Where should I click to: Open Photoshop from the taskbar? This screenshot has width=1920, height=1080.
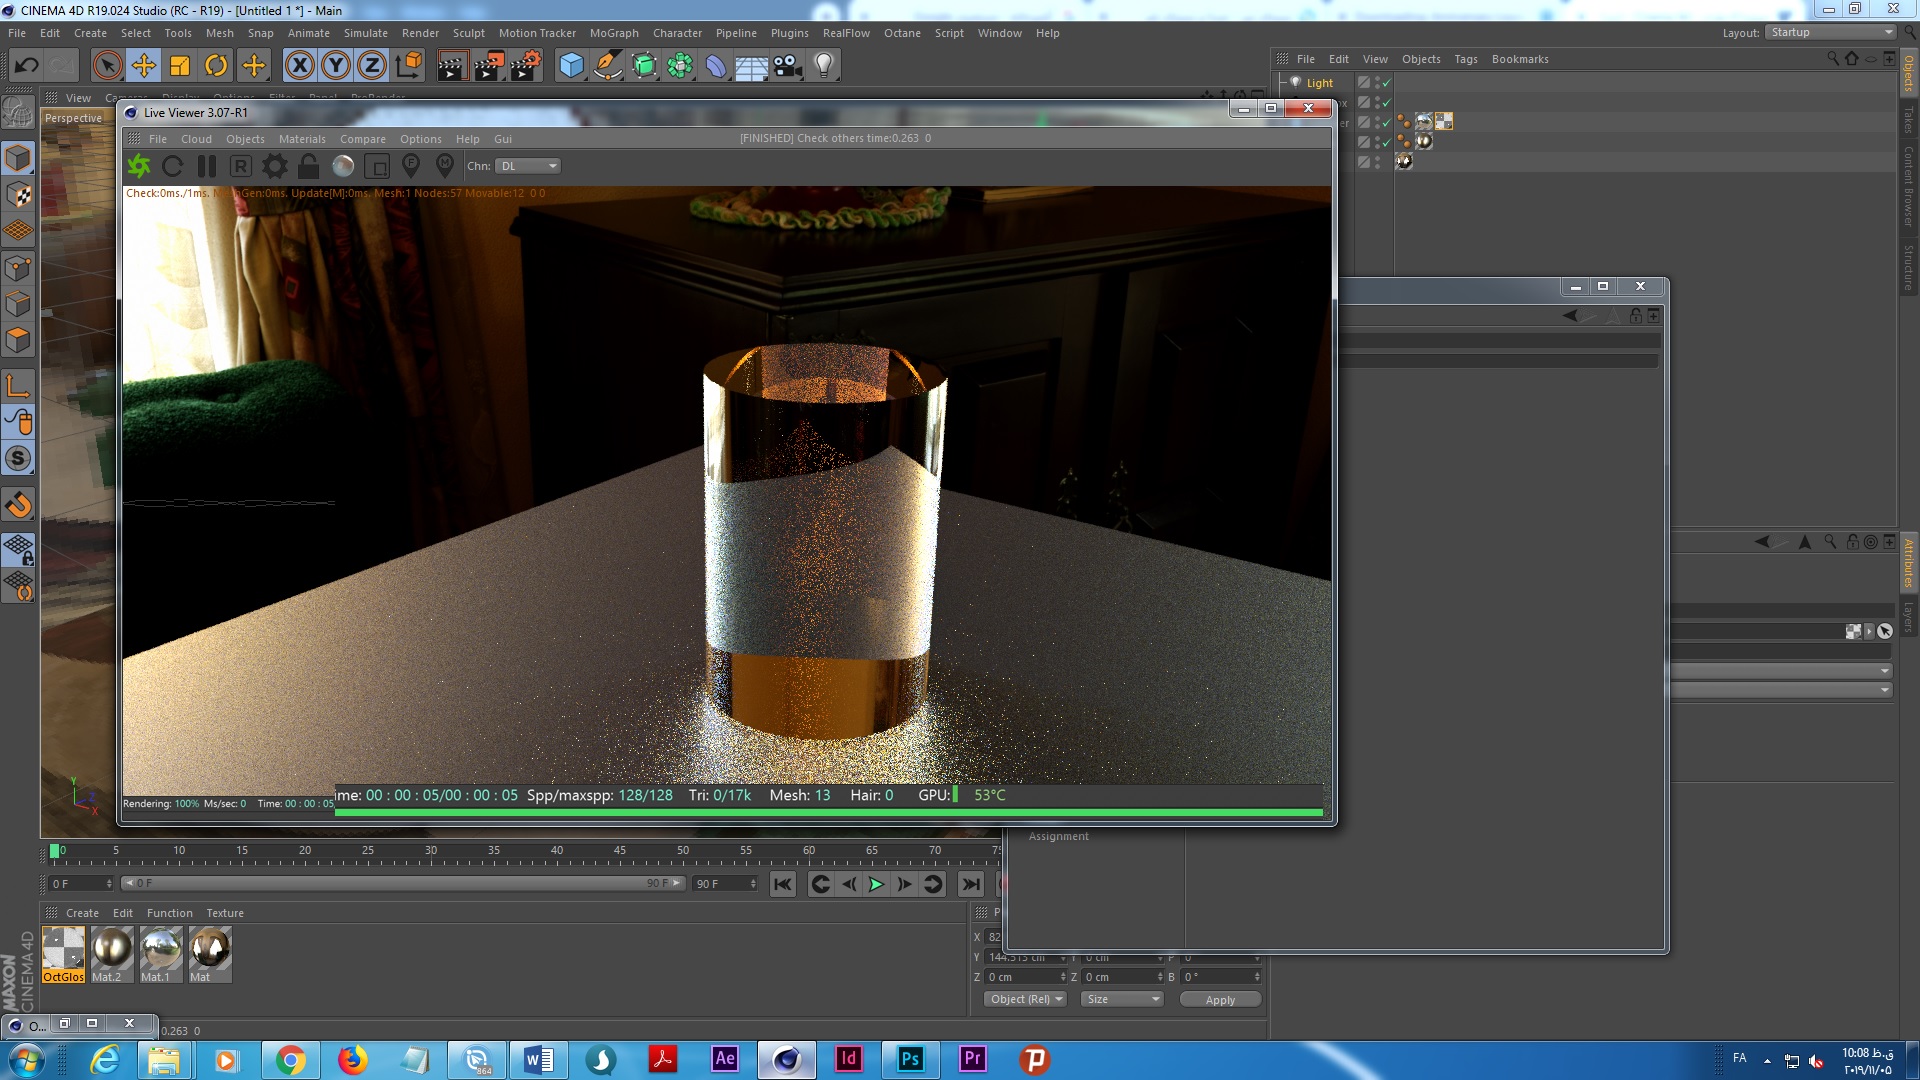(910, 1059)
